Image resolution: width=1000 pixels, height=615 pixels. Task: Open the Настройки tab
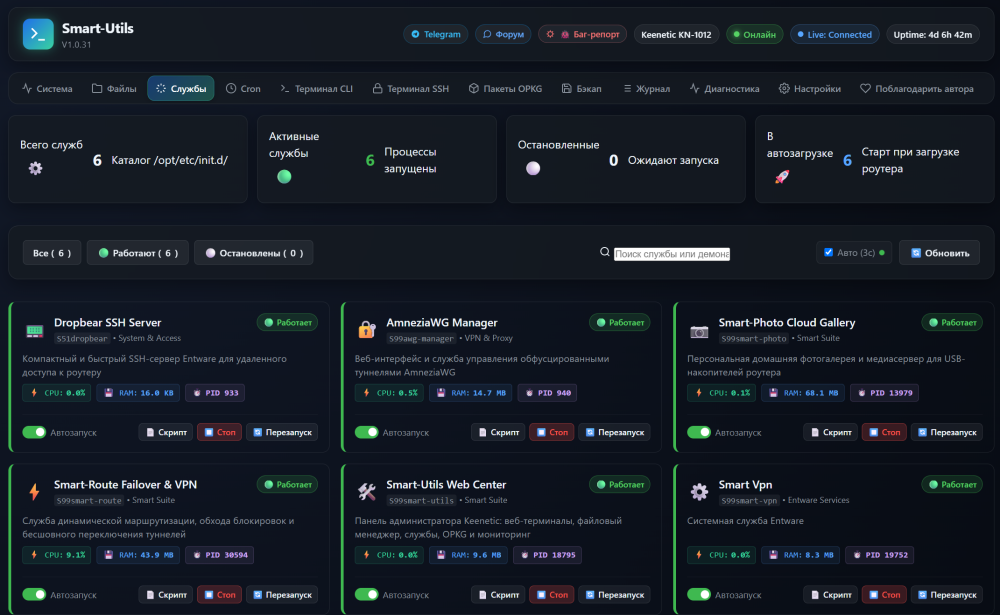[x=810, y=89]
